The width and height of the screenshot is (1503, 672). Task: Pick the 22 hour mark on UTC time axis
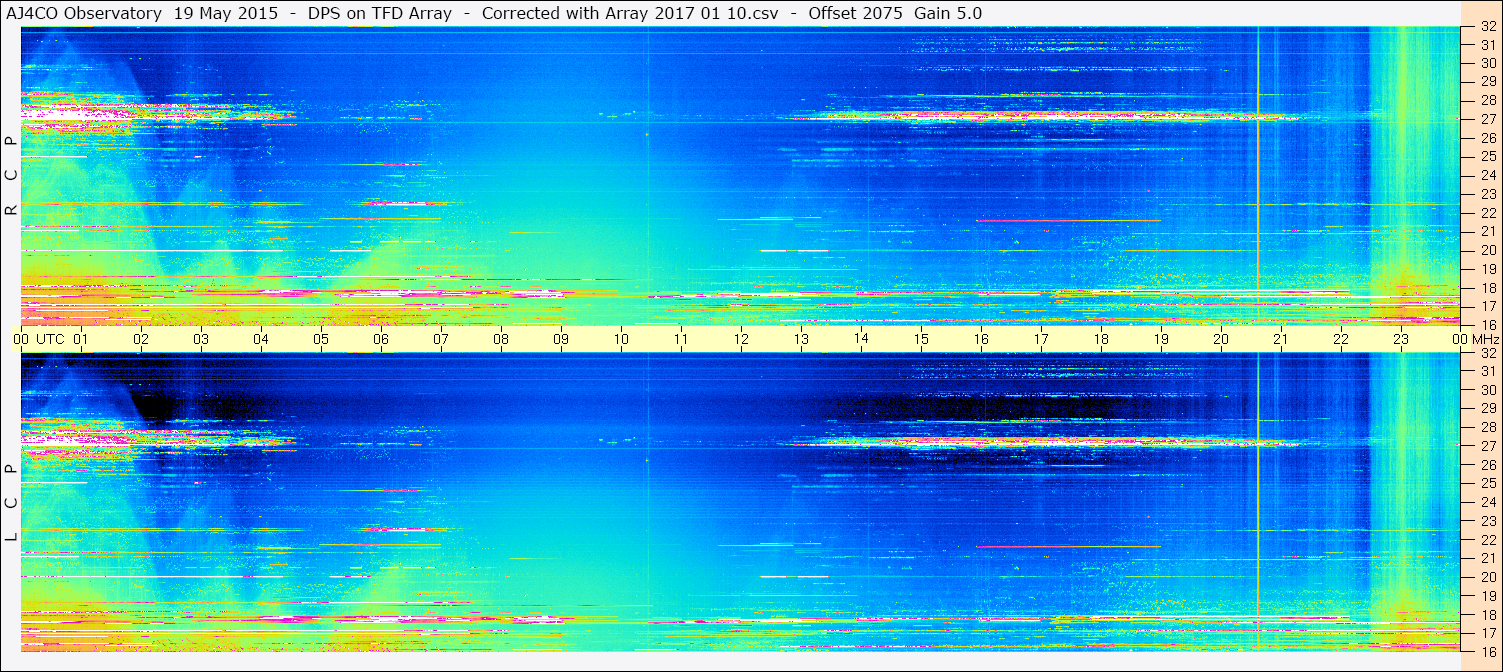[1341, 339]
